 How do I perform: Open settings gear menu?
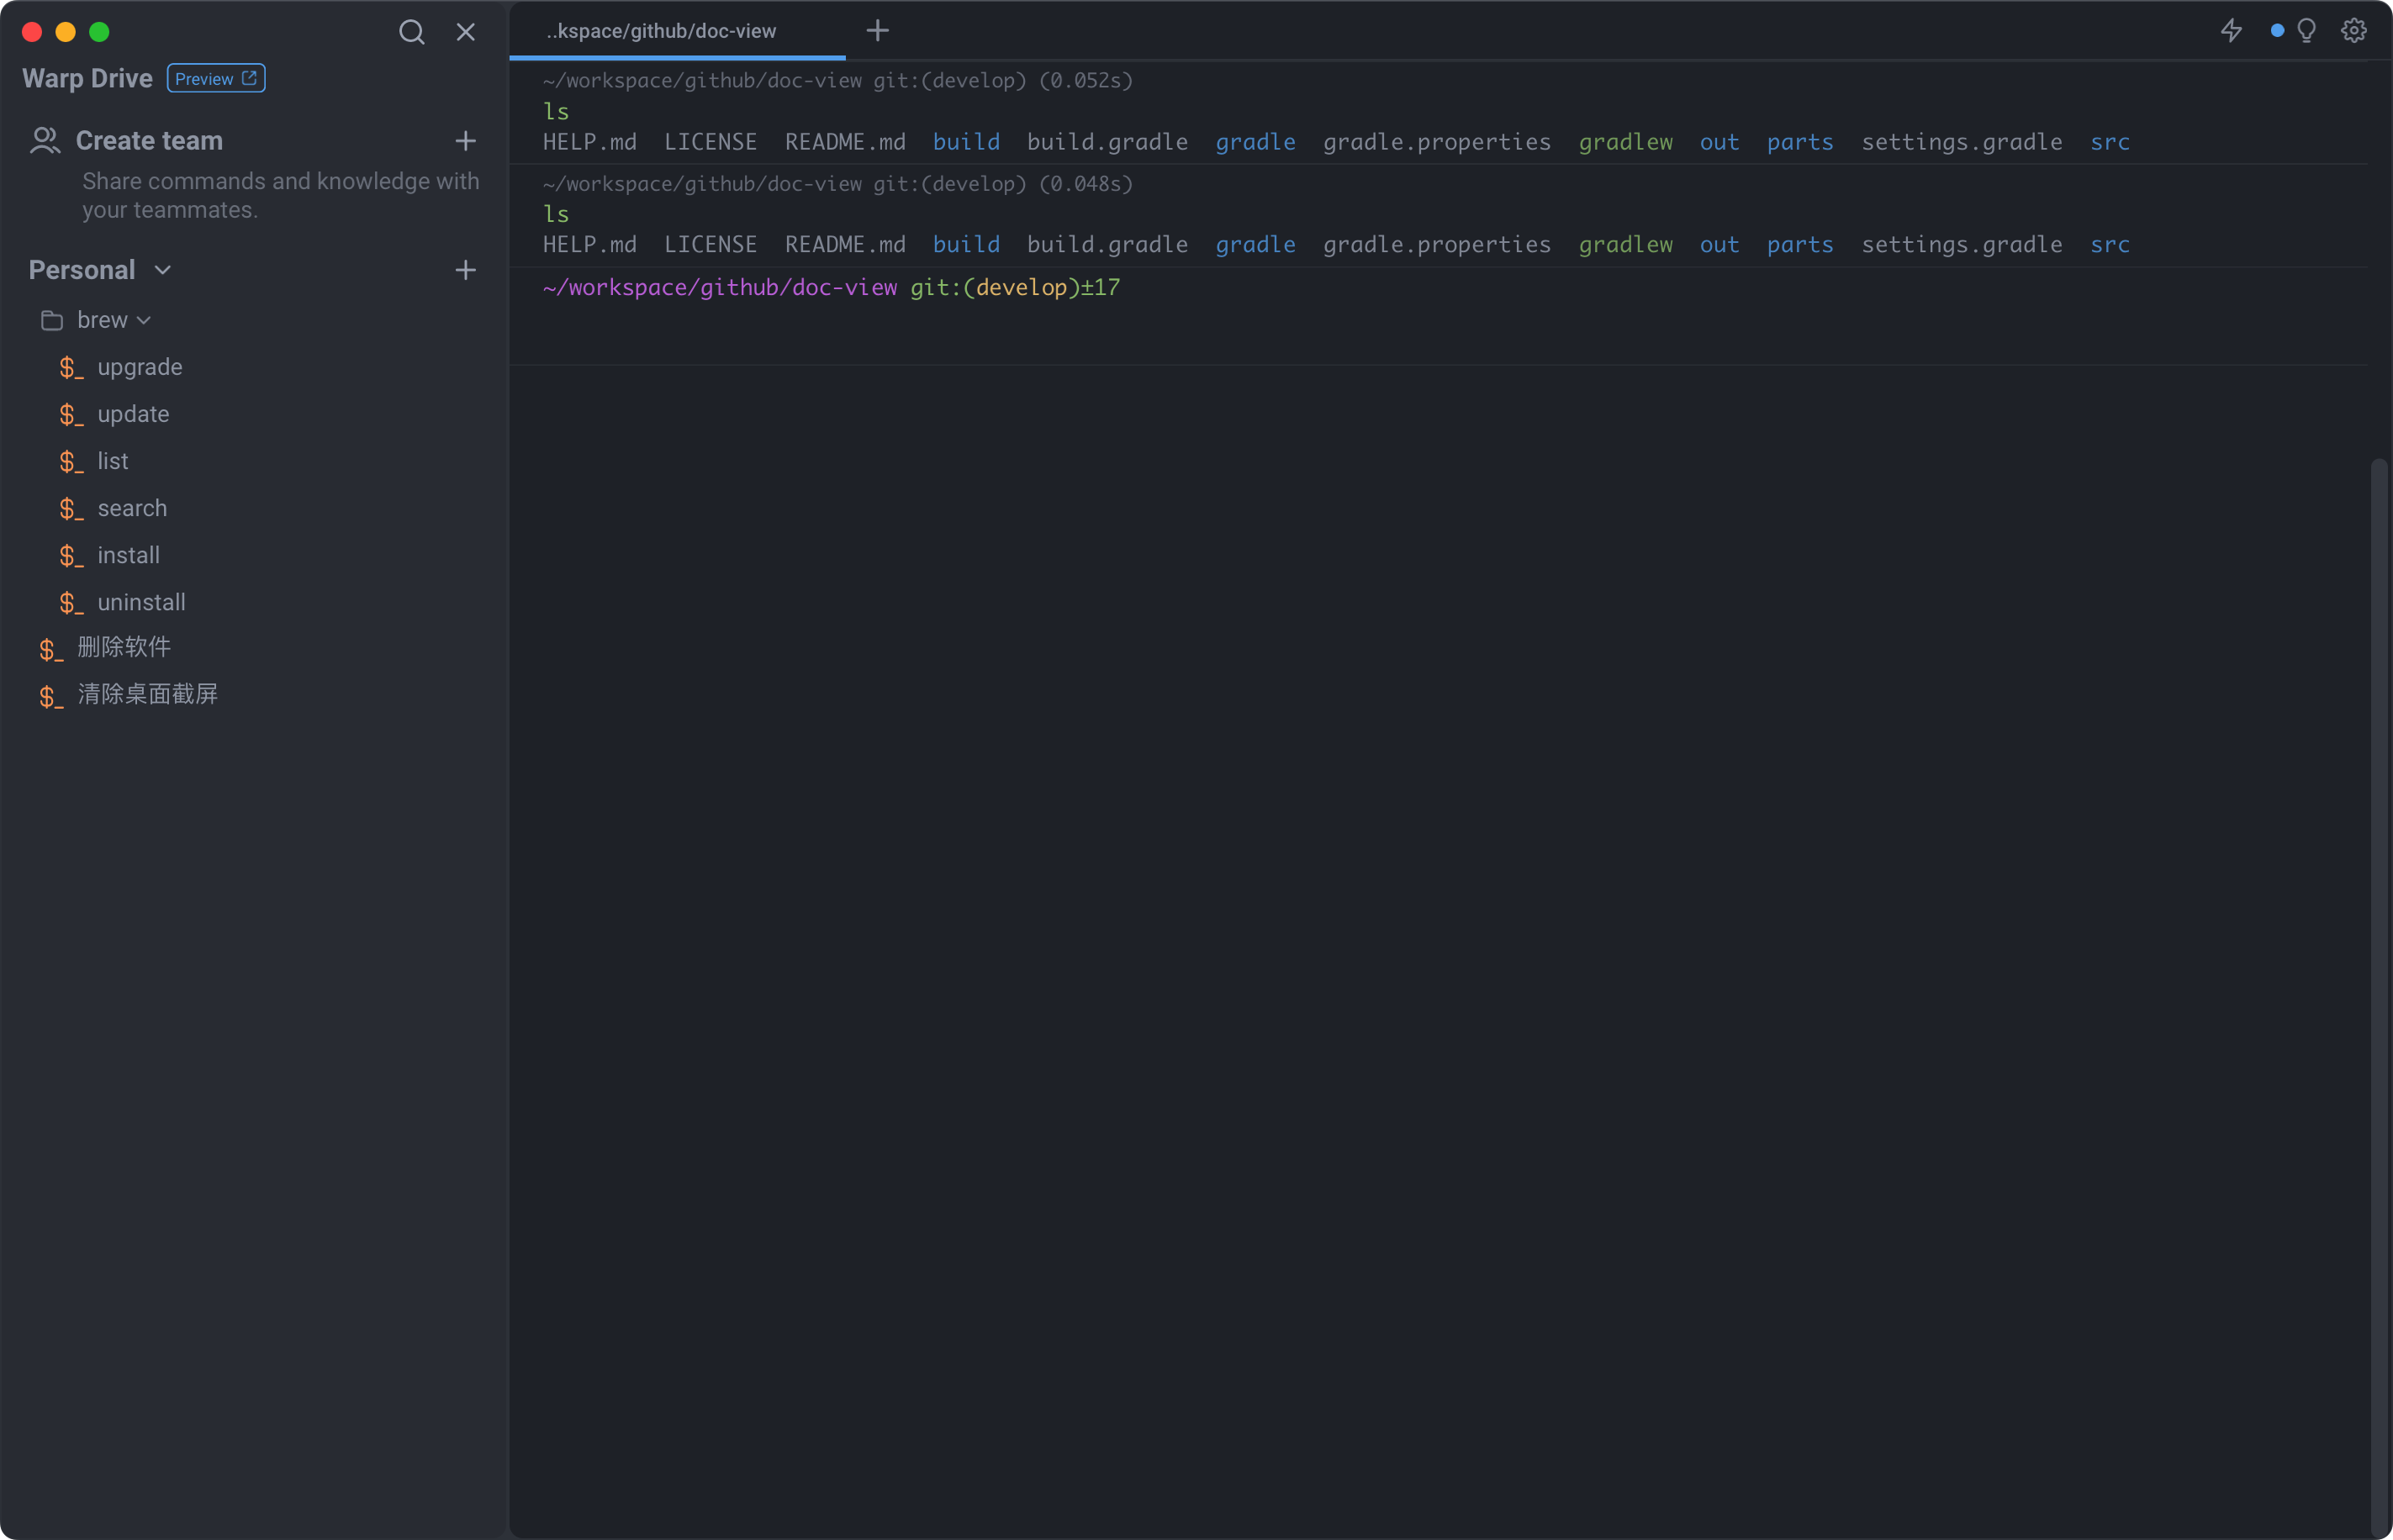tap(2353, 31)
